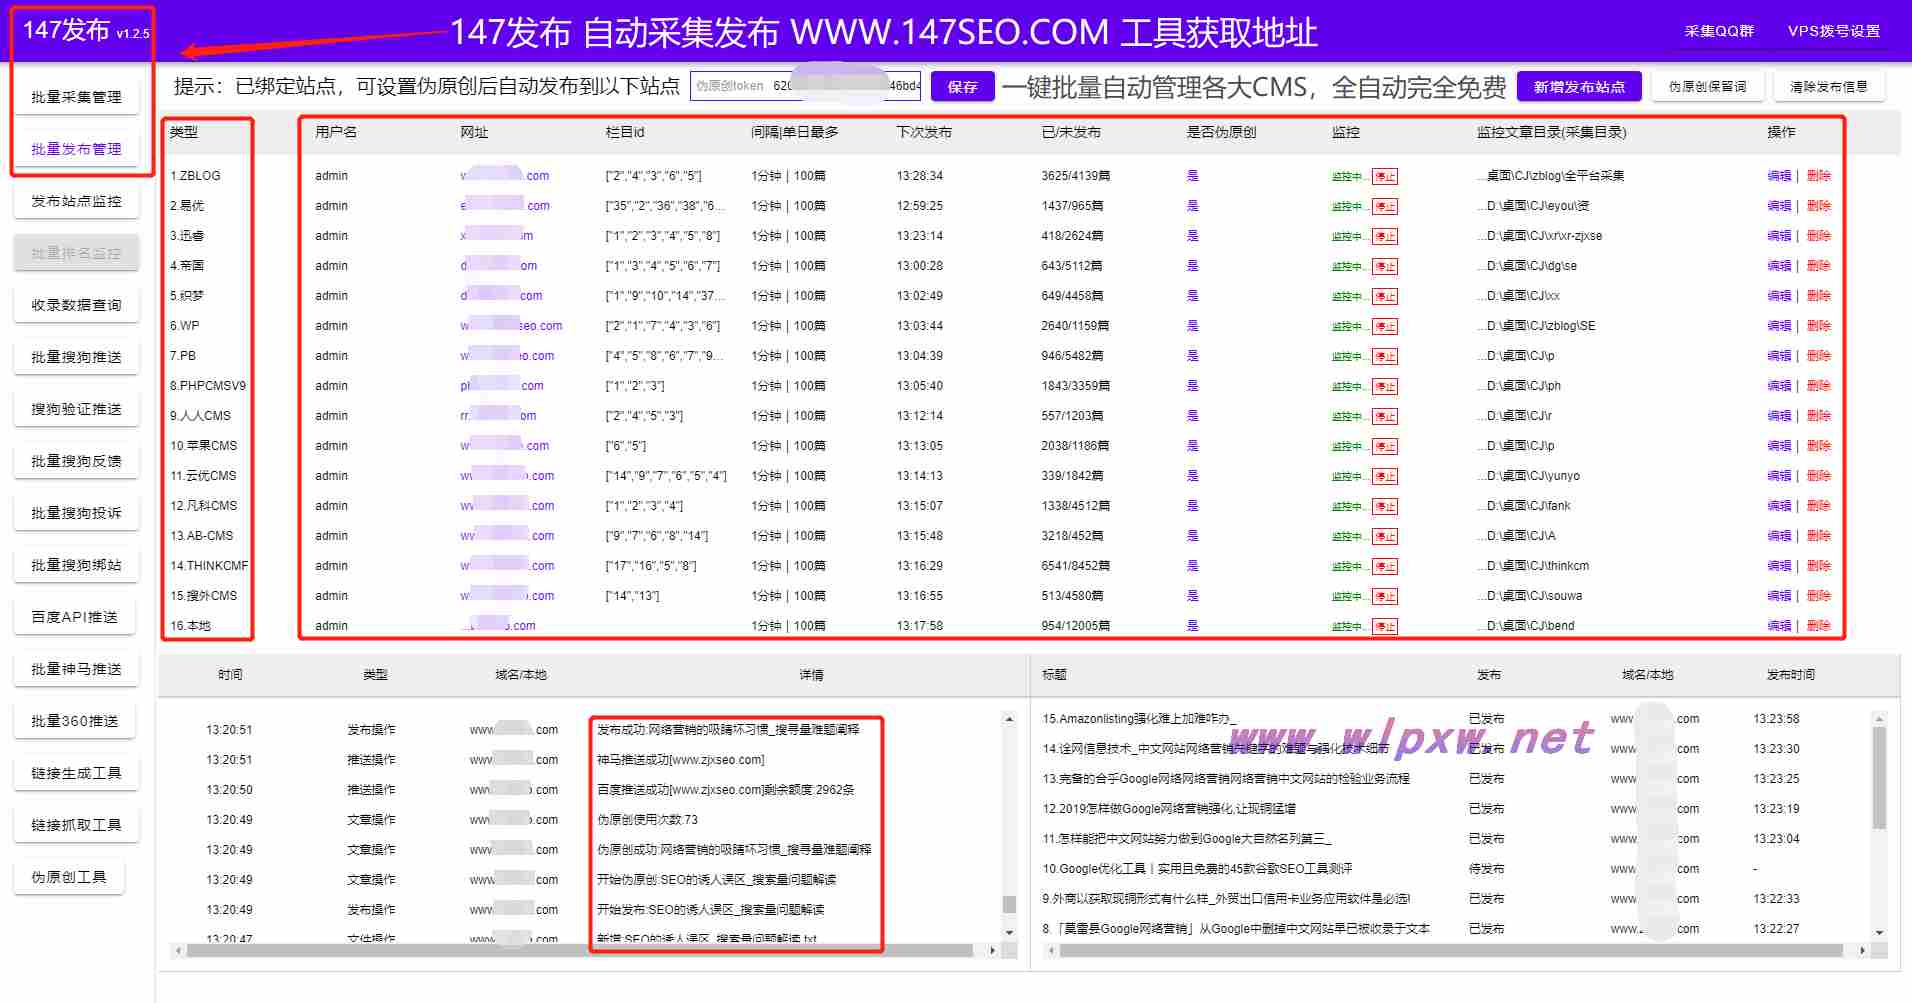Stop monitoring for the 16.本地 row
The height and width of the screenshot is (1003, 1912).
click(x=1385, y=627)
